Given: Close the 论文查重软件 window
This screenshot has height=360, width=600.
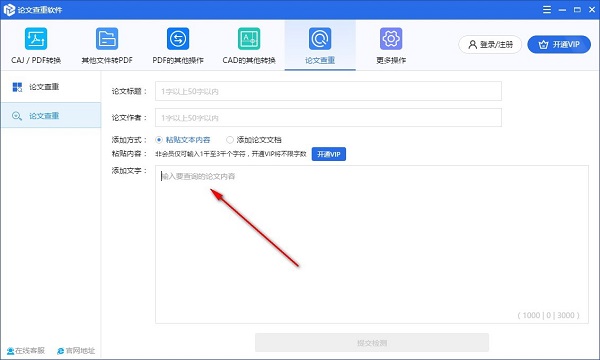Looking at the screenshot, I should 592,10.
